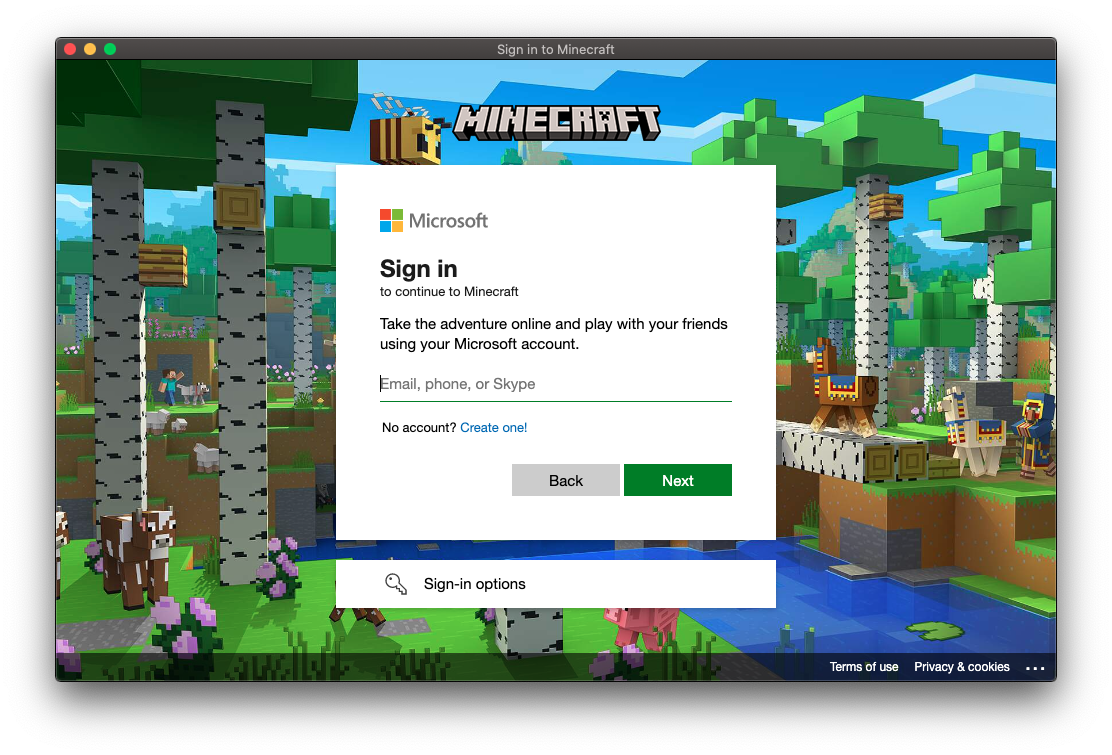Open the Terms of use link

pos(864,667)
